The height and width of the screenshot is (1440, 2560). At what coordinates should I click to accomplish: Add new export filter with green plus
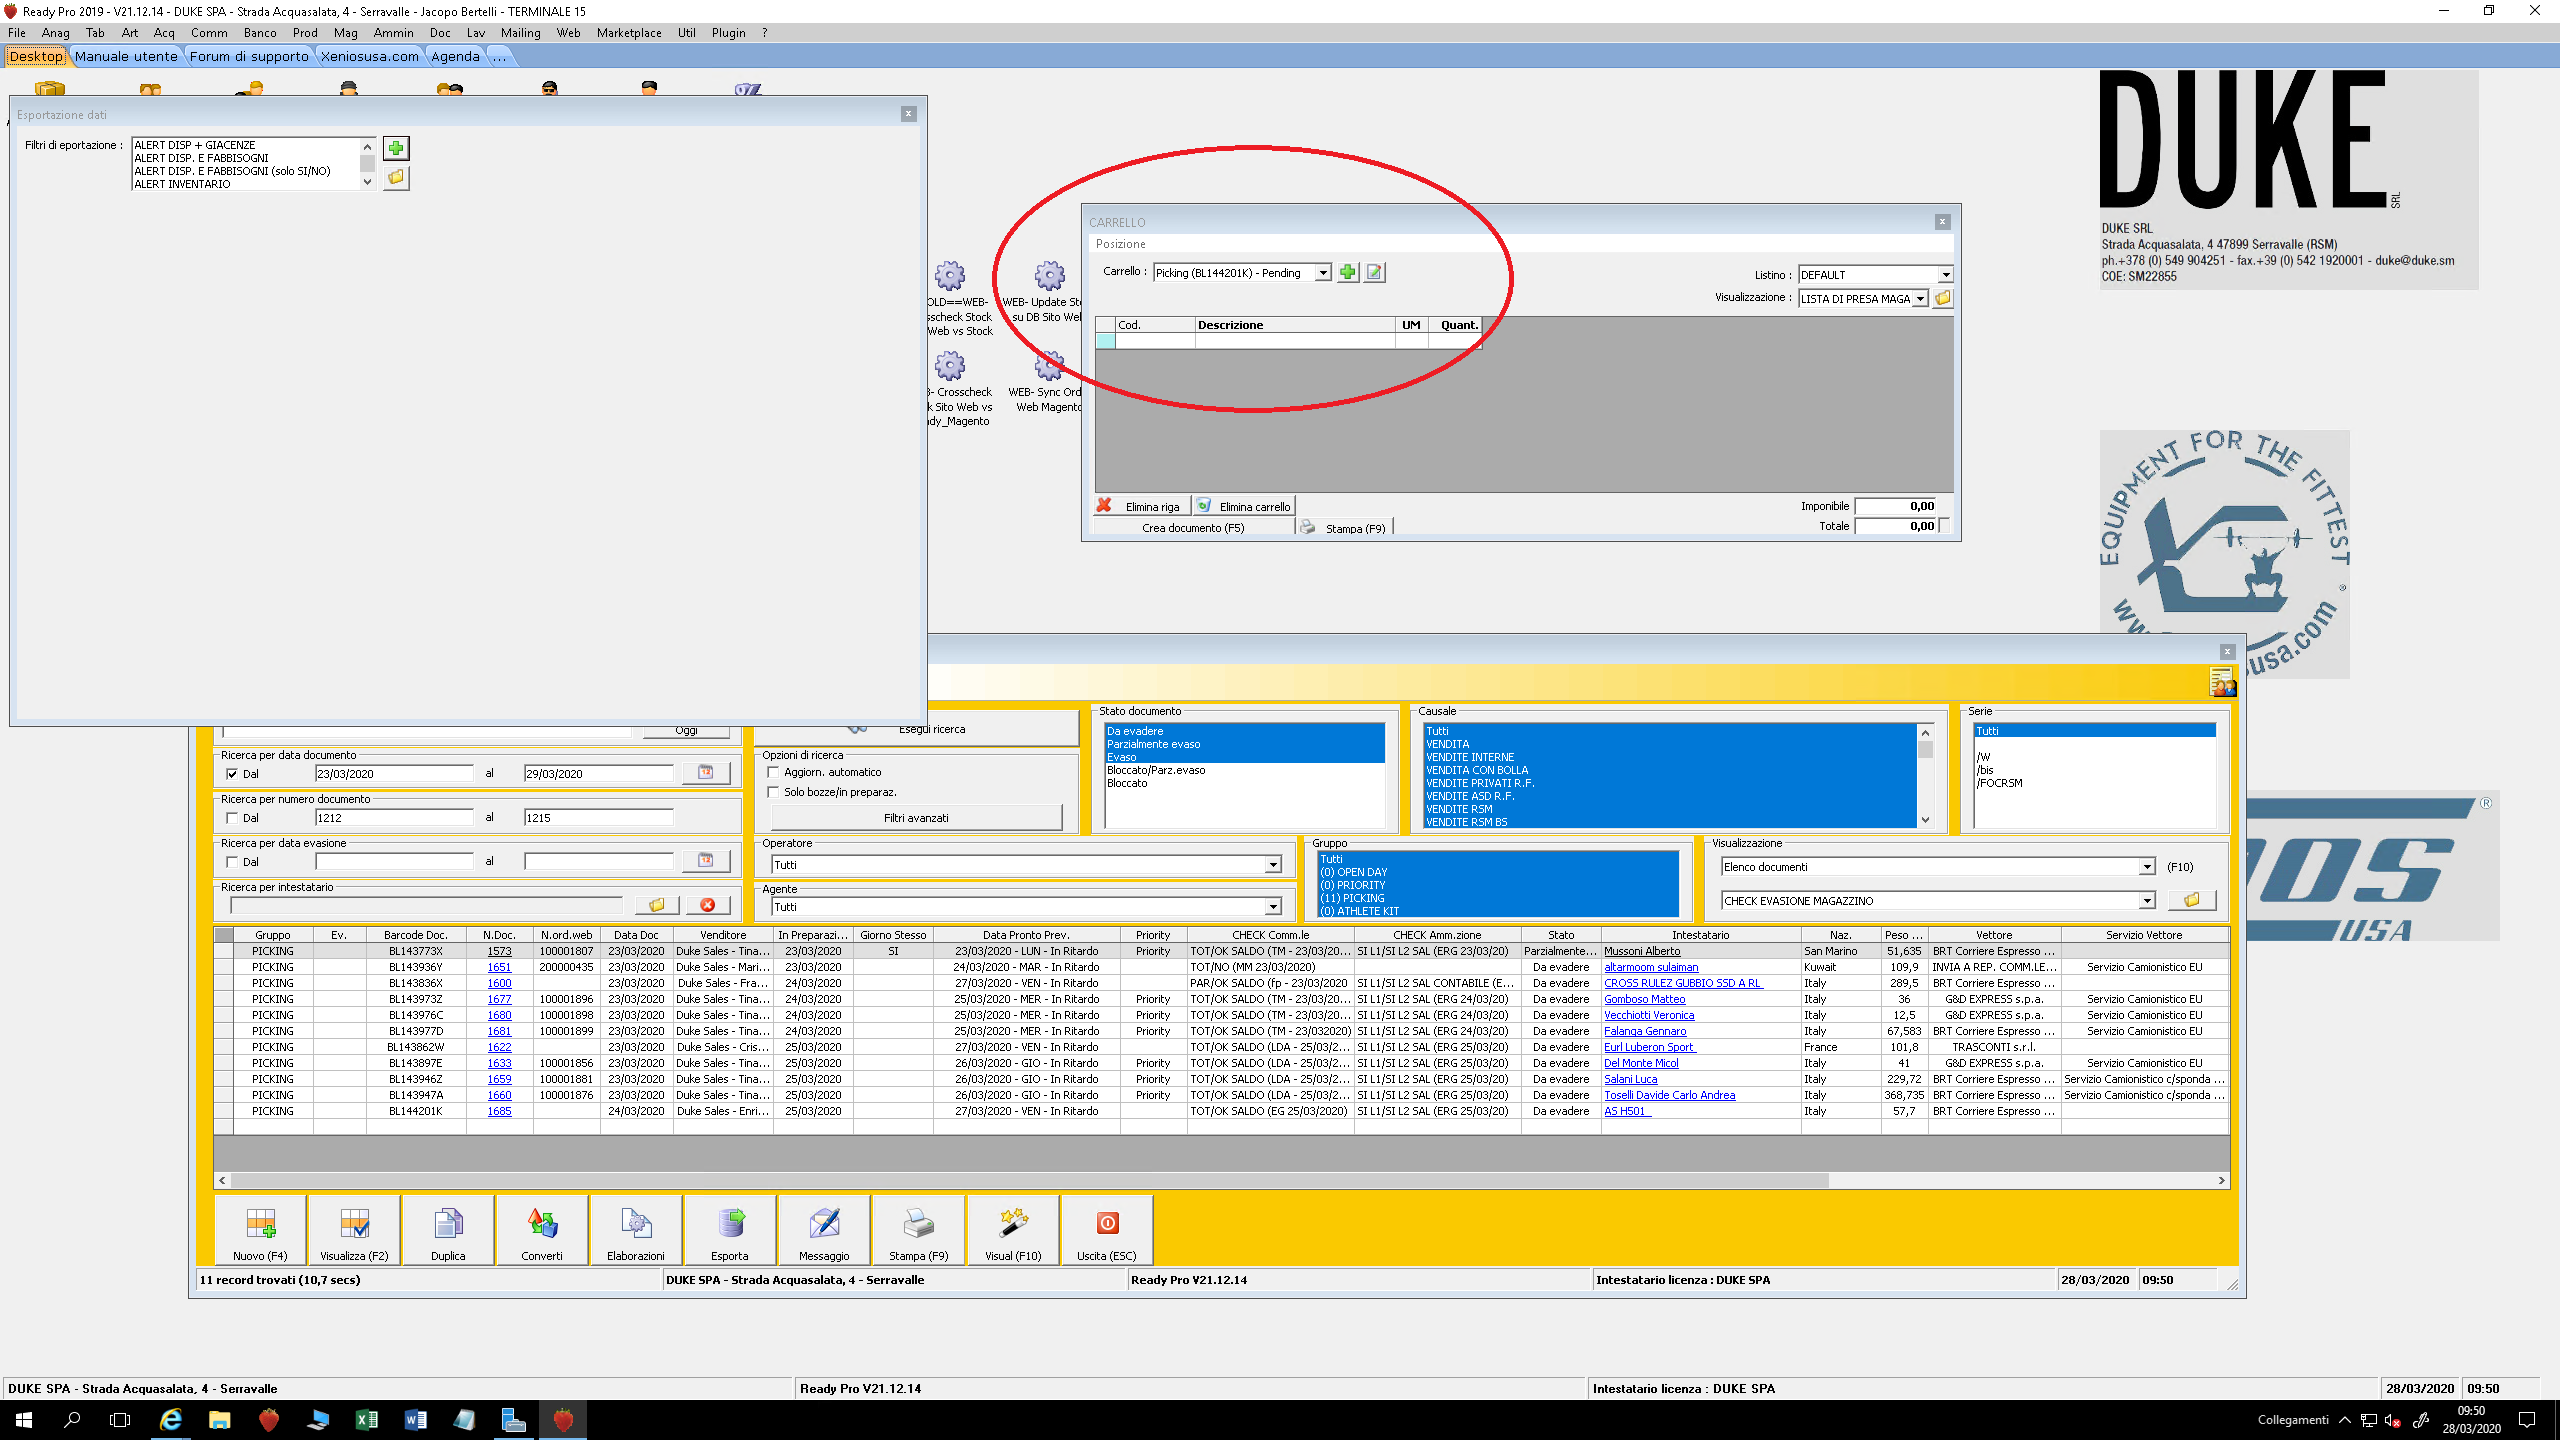tap(396, 148)
